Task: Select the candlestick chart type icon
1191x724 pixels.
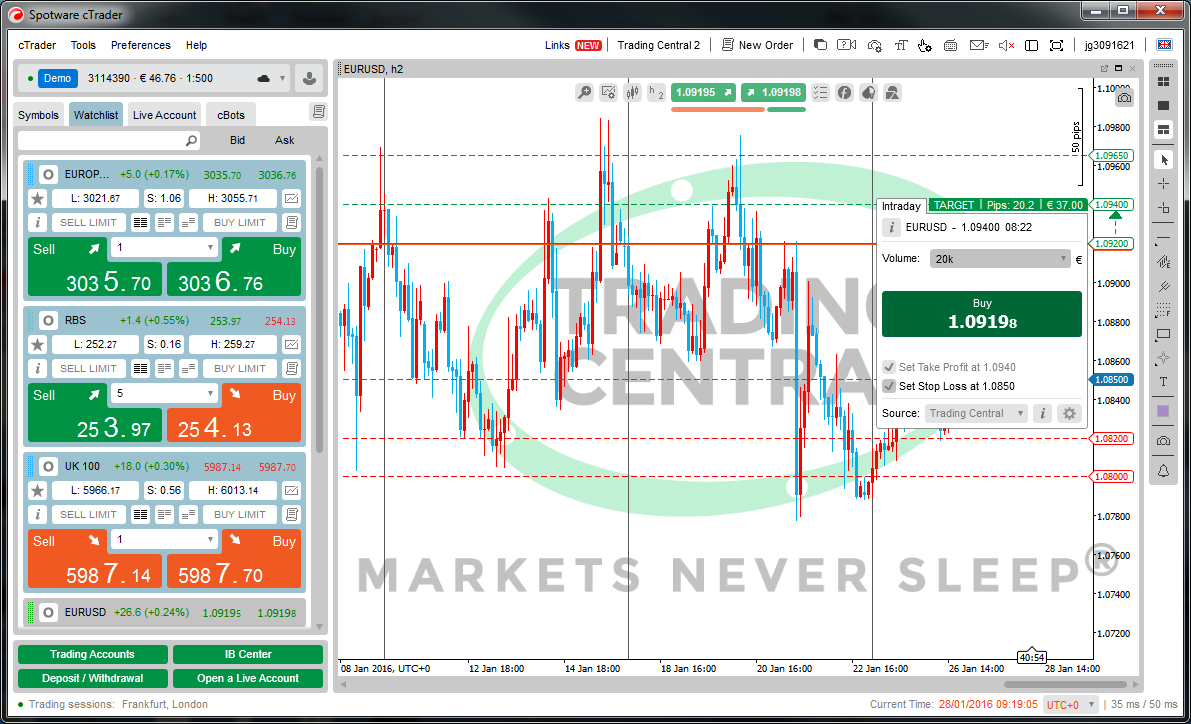Action: click(x=632, y=92)
